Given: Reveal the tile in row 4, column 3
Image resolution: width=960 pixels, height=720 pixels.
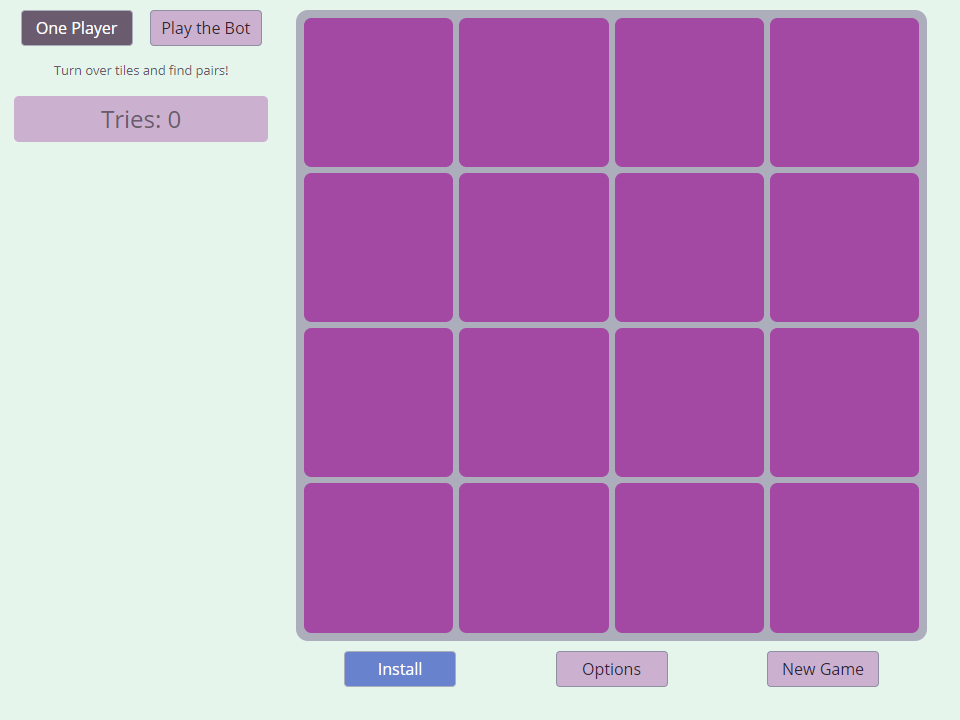Looking at the screenshot, I should coord(689,558).
